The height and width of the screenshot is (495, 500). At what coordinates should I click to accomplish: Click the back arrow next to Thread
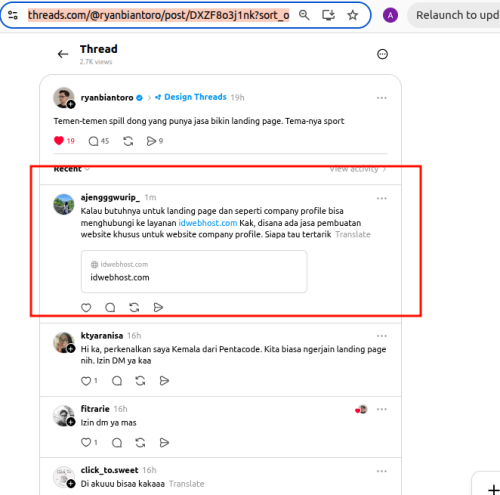pos(63,54)
